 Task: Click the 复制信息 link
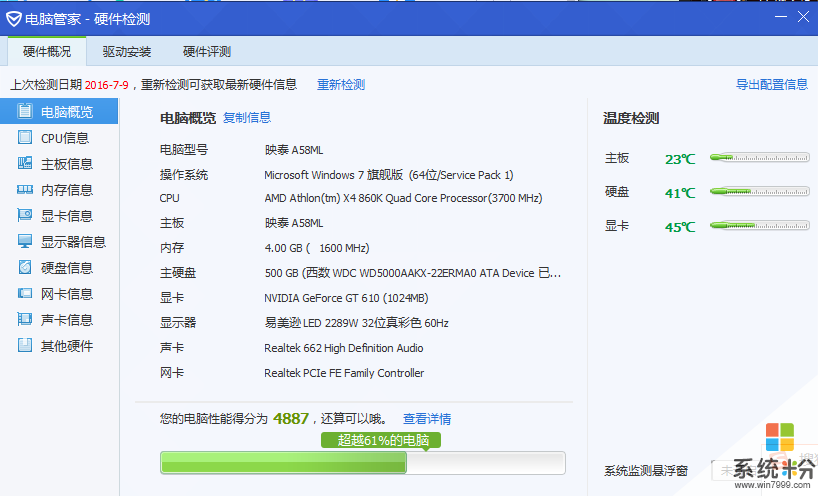[x=247, y=117]
